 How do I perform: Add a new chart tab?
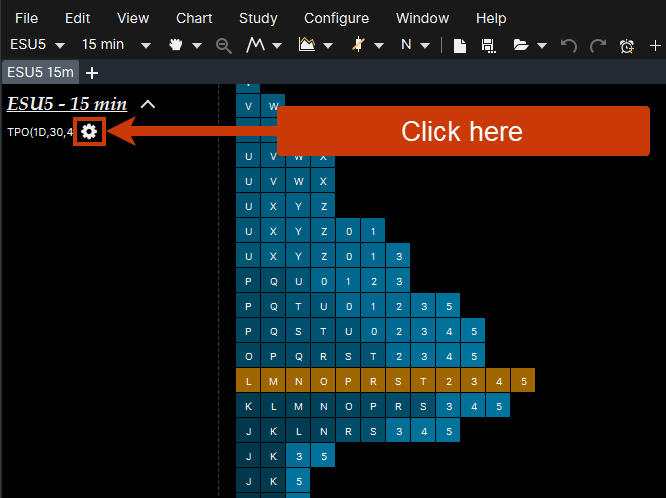click(x=92, y=73)
